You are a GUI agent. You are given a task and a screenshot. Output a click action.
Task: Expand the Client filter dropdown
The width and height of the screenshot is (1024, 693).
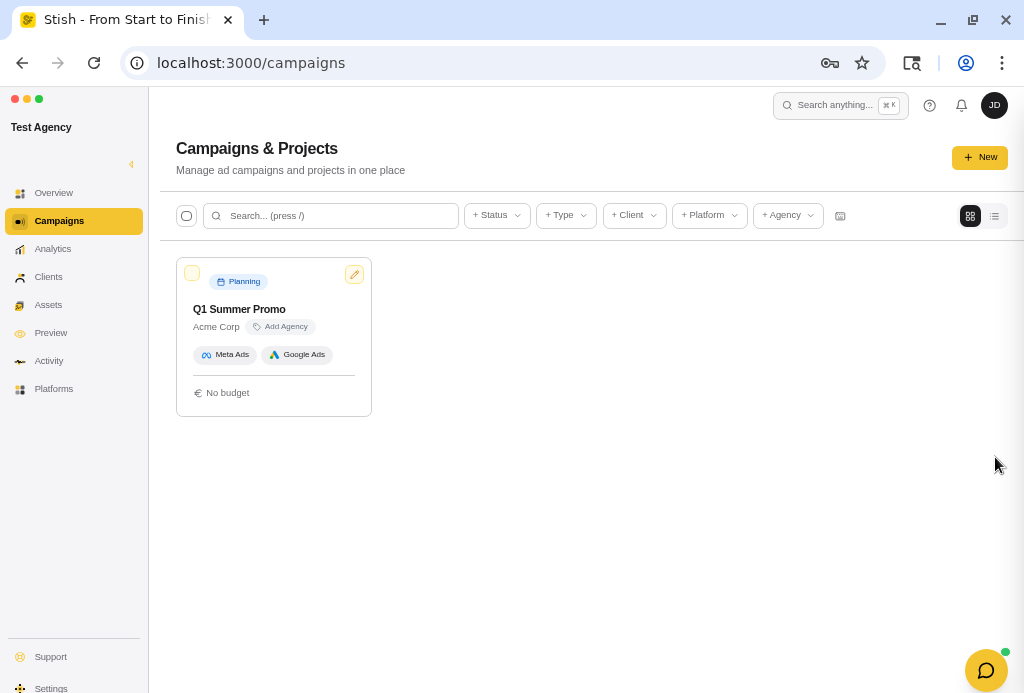point(634,216)
